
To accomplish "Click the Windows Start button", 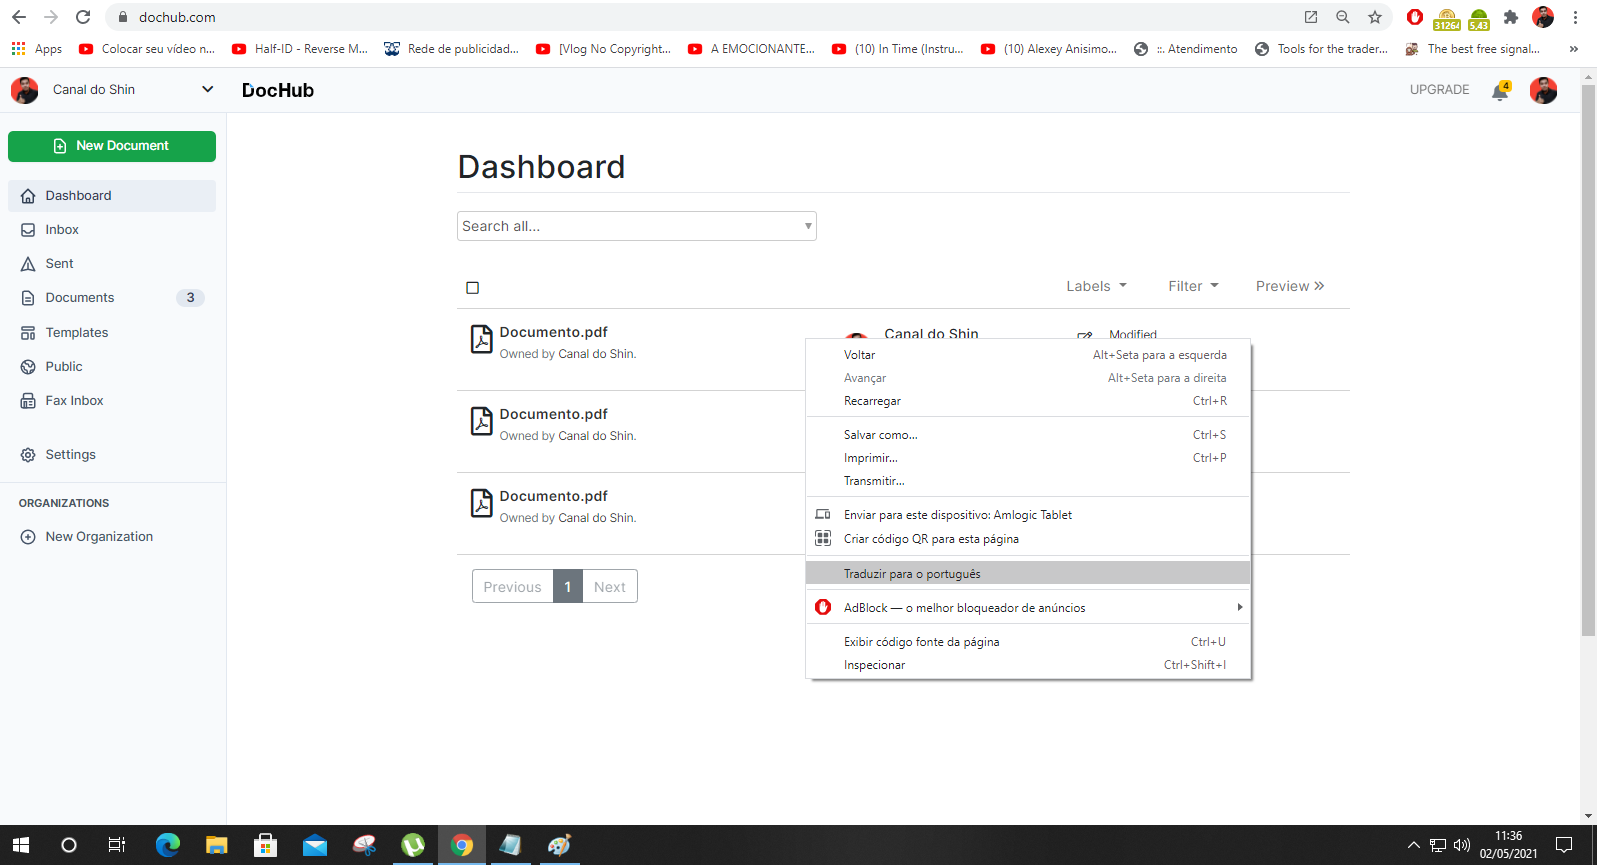I will click(x=21, y=845).
